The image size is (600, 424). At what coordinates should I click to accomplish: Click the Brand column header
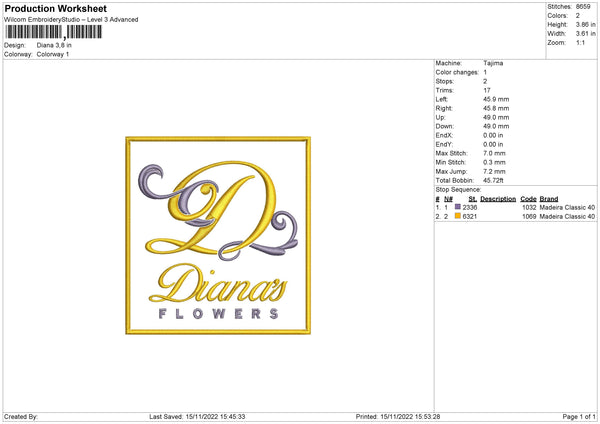pyautogui.click(x=549, y=199)
